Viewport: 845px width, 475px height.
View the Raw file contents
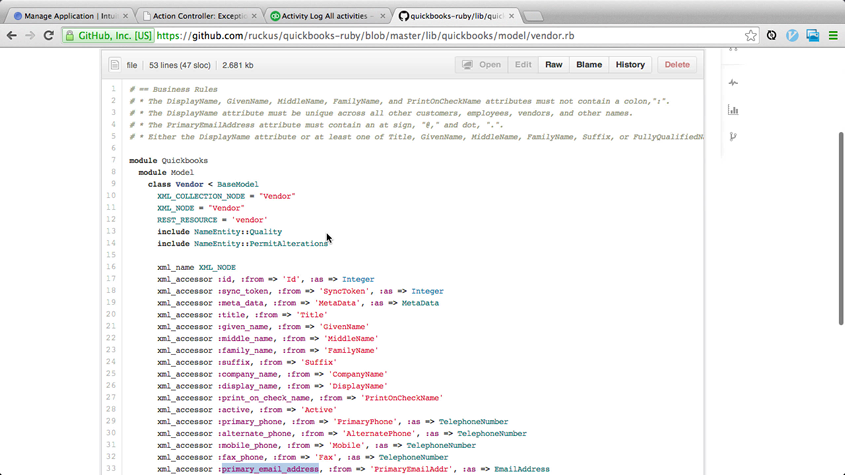click(x=553, y=65)
